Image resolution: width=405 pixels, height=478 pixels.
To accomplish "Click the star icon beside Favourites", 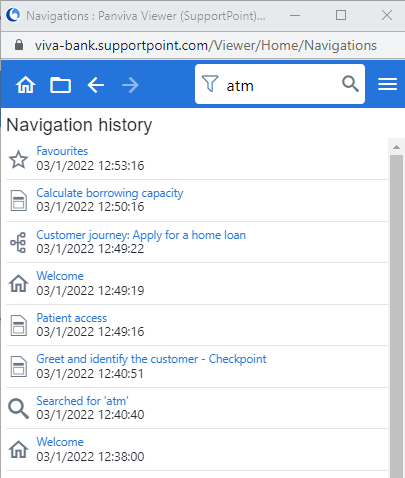I will pos(18,159).
